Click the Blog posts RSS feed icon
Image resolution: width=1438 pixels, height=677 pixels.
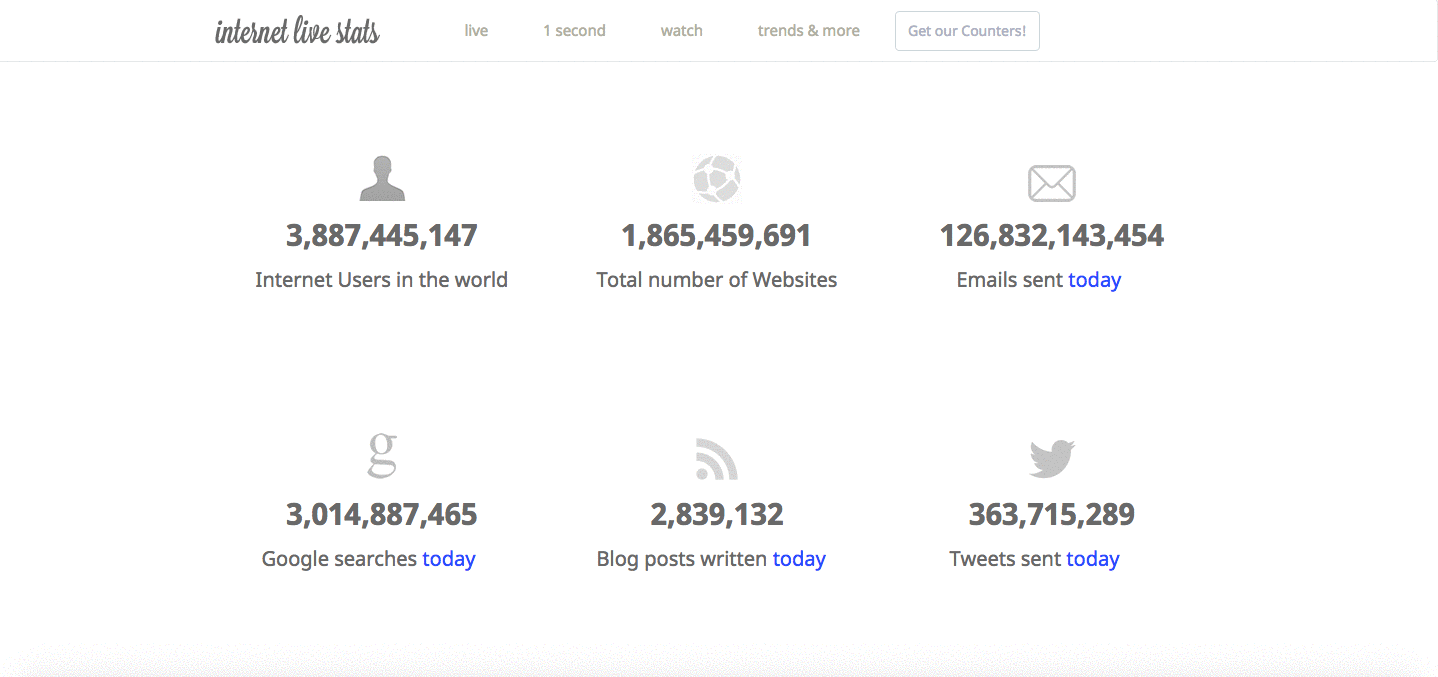(x=716, y=459)
